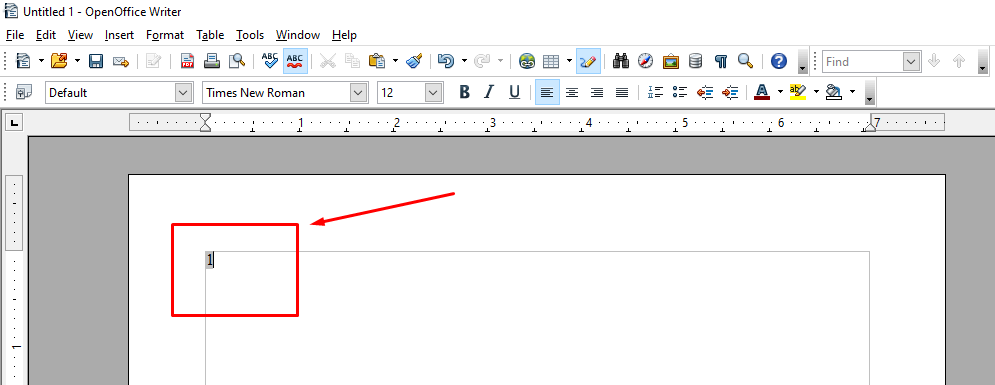
Task: Click the Decrease Indent icon
Action: 705,93
